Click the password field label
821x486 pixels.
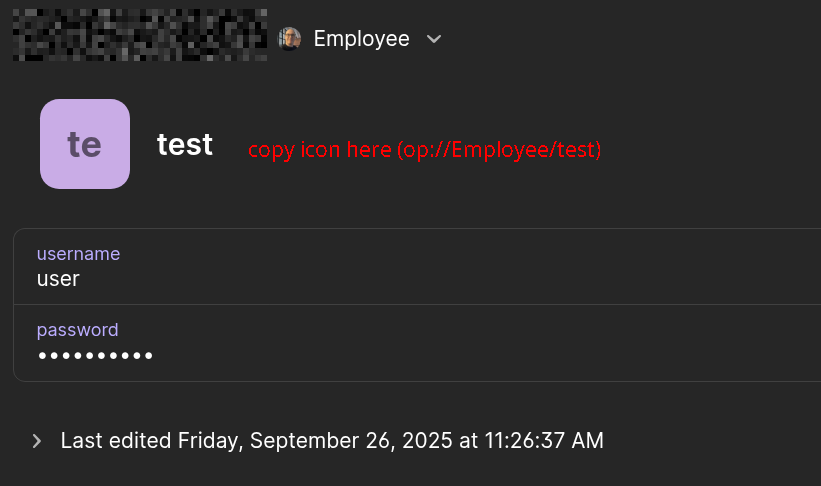[x=77, y=330]
